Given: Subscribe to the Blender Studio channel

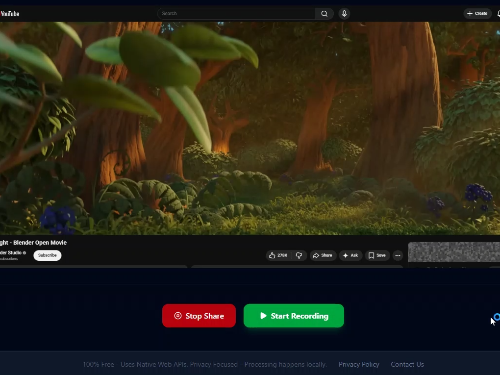Looking at the screenshot, I should 47,255.
